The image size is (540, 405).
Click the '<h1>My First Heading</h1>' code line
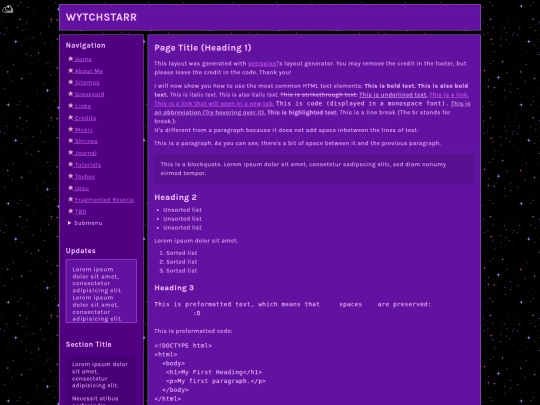(214, 372)
